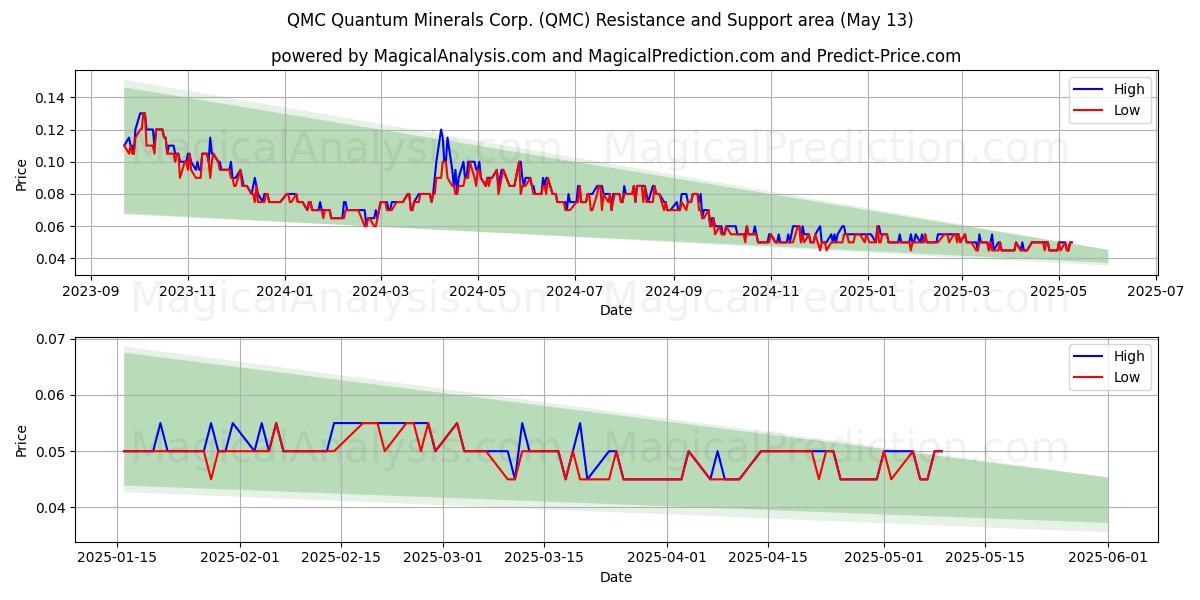Viewport: 1200px width, 600px height.
Task: Click the 2024-09 tick label
Action: pyautogui.click(x=673, y=291)
